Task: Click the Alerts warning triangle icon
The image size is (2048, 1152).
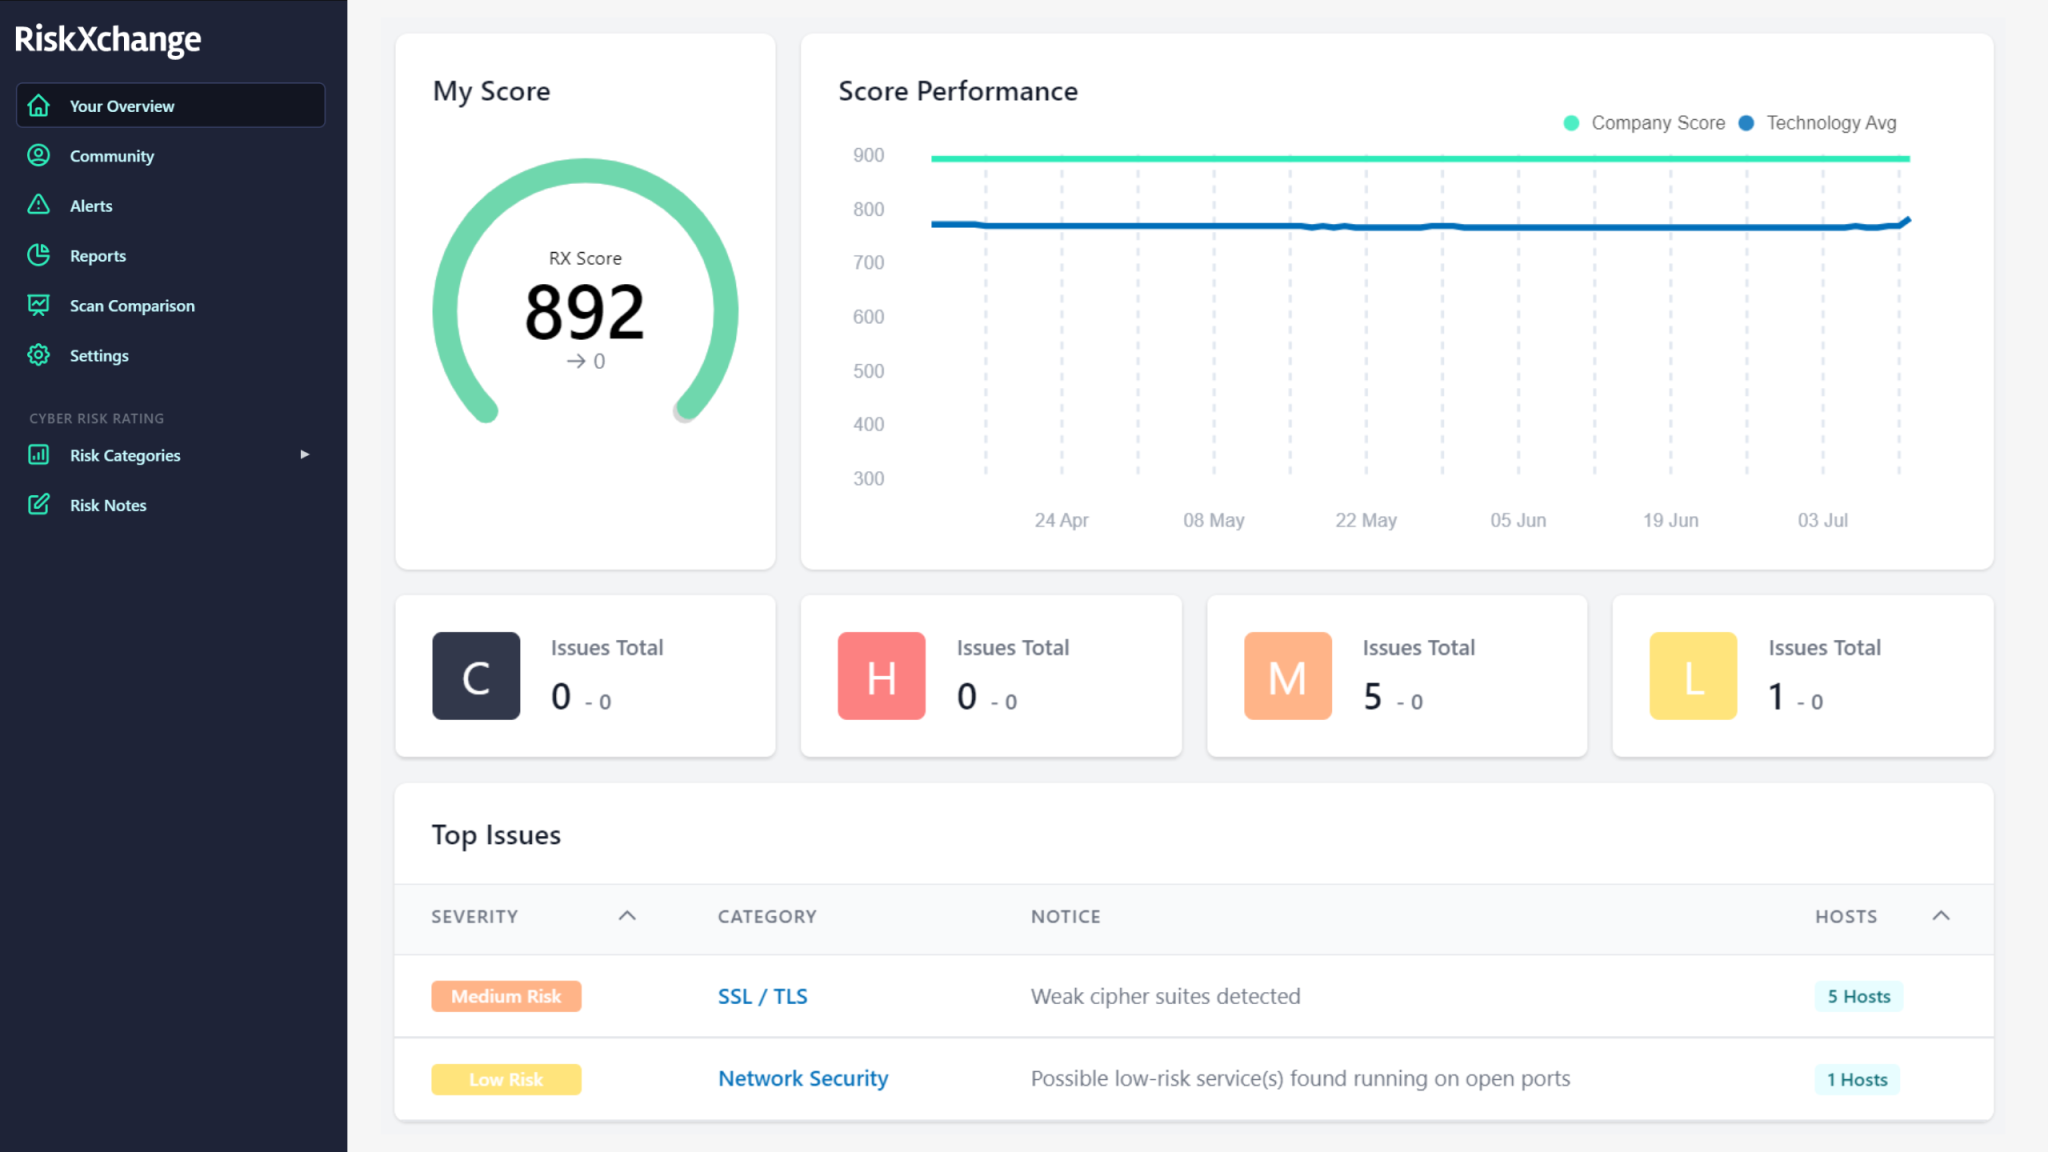Action: [39, 205]
